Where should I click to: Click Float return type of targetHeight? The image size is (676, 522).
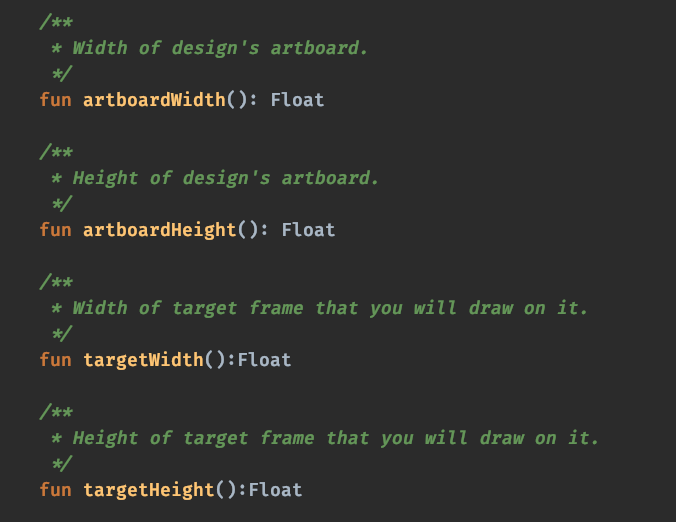[x=275, y=490]
